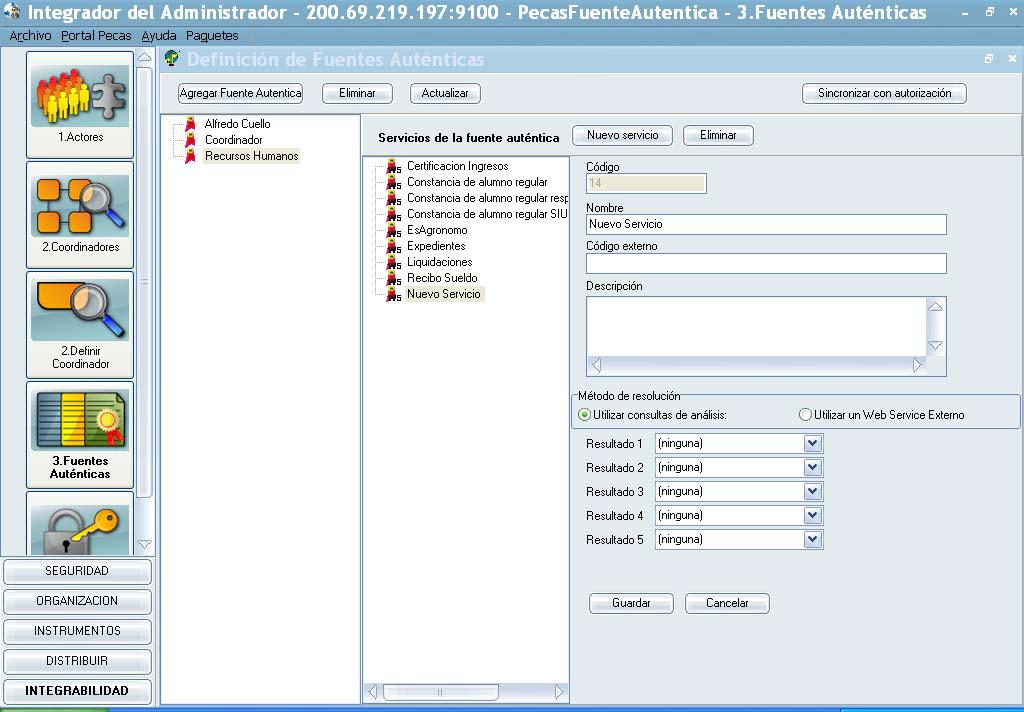Open the Paquetes menu
The height and width of the screenshot is (712, 1024).
pyautogui.click(x=212, y=35)
